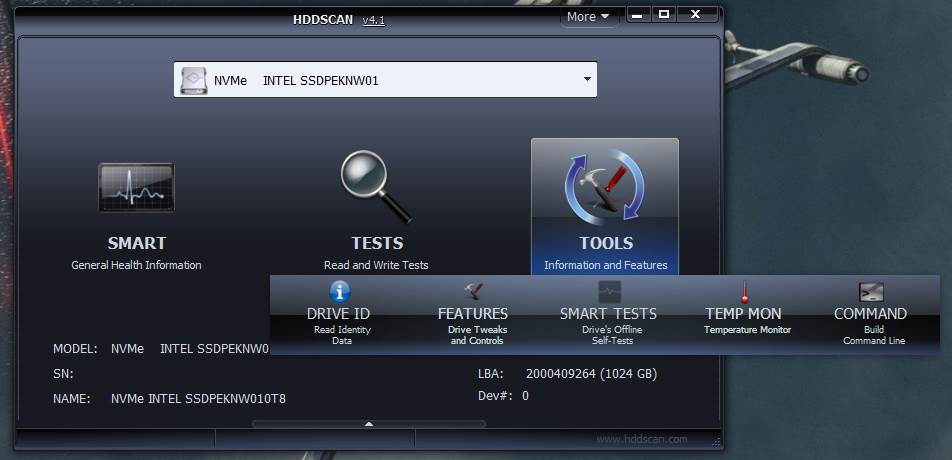The height and width of the screenshot is (460, 952).
Task: Collapse info panel with up arrow
Action: coord(369,424)
